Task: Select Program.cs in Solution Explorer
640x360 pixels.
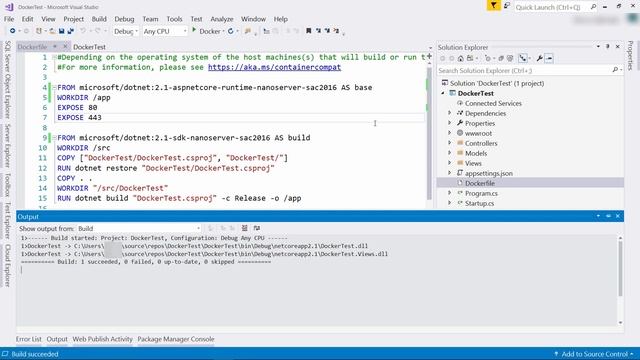Action: pyautogui.click(x=481, y=193)
